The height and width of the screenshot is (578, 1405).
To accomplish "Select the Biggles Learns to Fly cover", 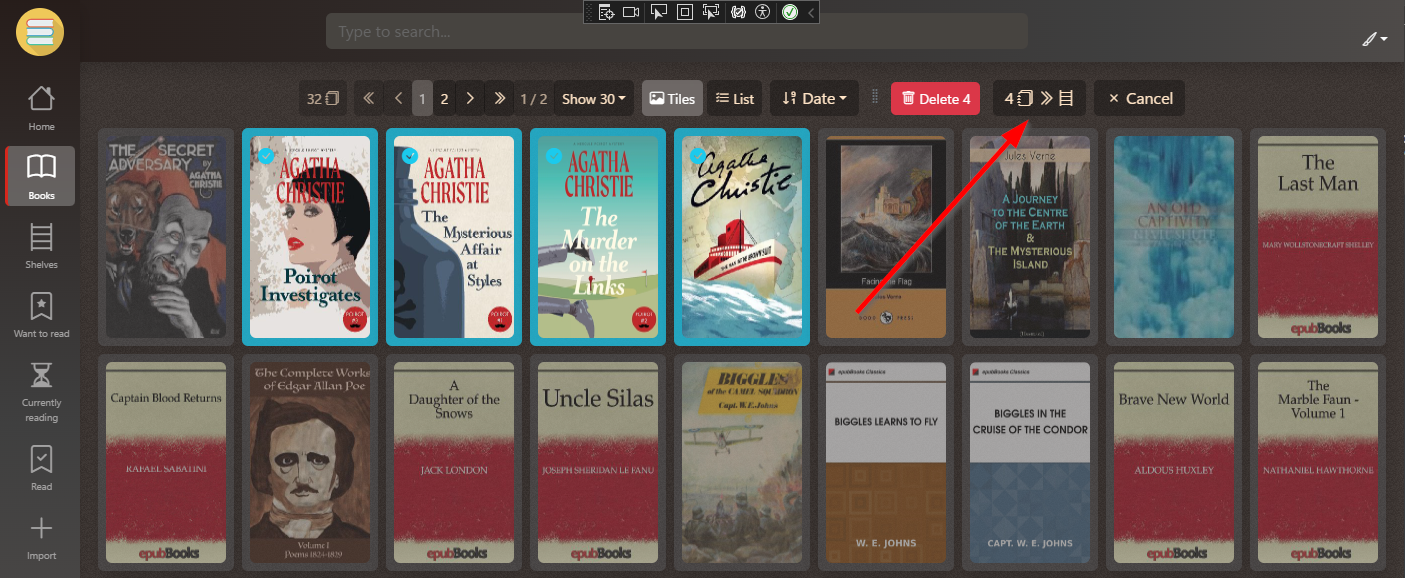I will coord(886,463).
